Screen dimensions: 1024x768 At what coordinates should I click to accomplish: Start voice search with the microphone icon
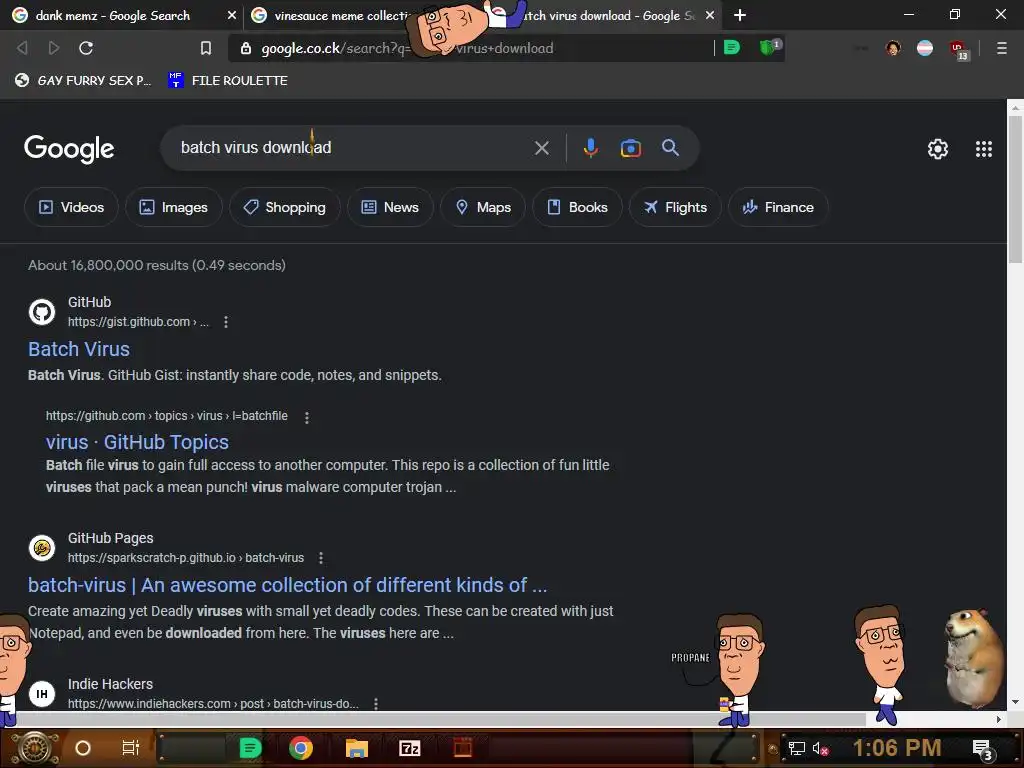590,148
